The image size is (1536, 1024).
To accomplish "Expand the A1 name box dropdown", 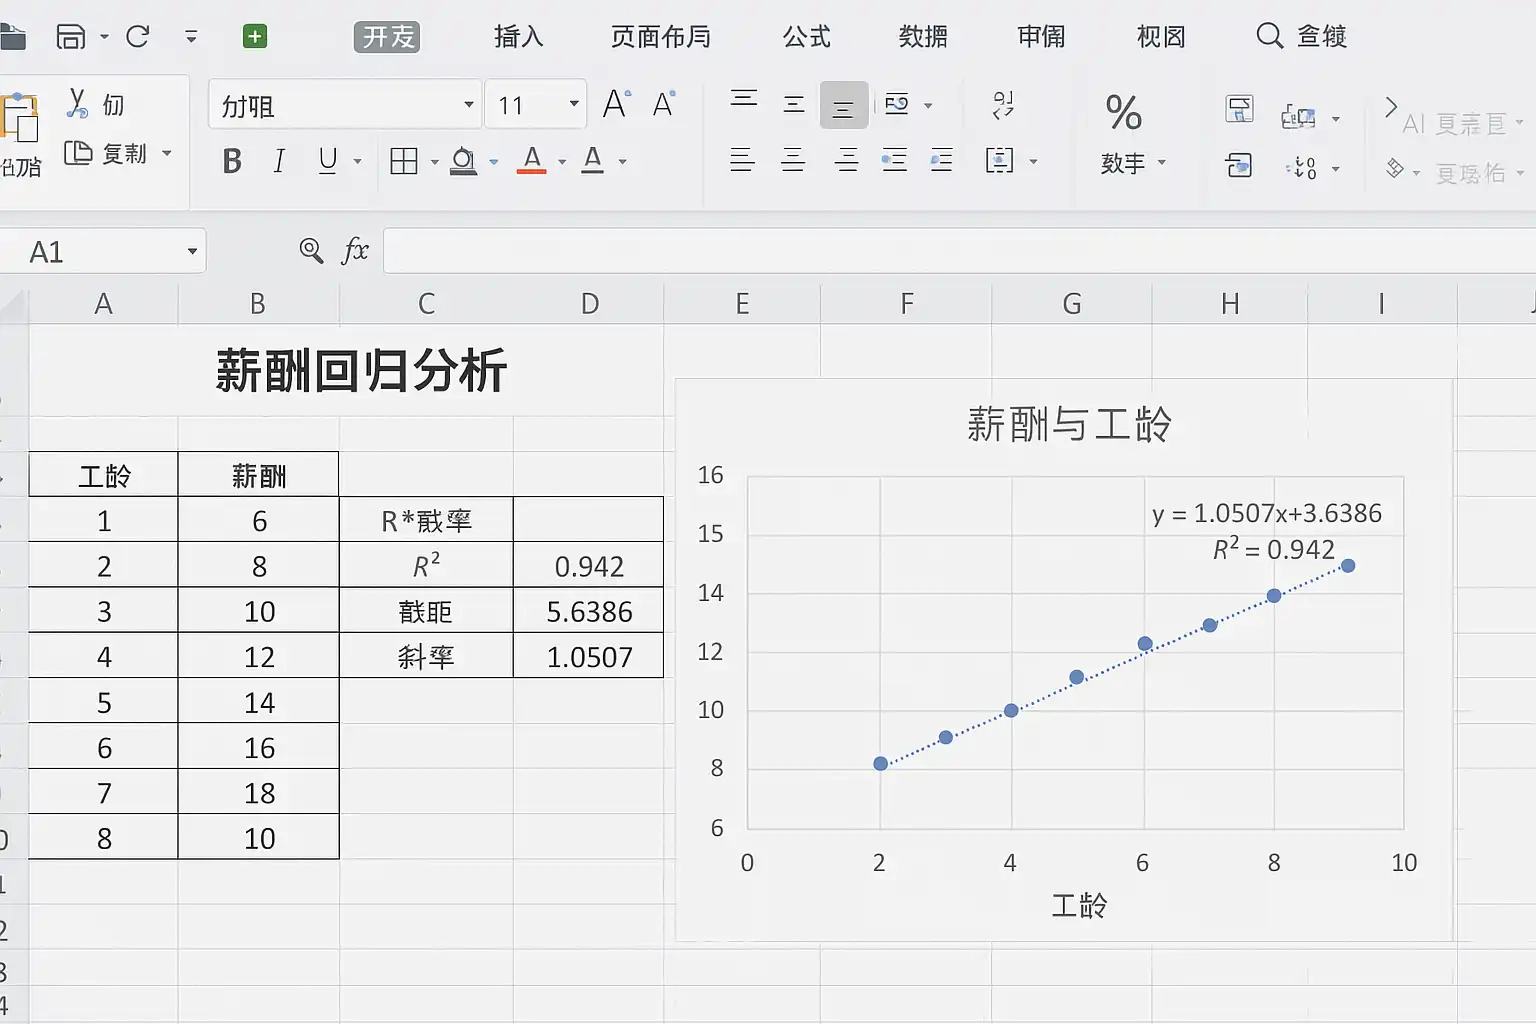I will (x=192, y=251).
